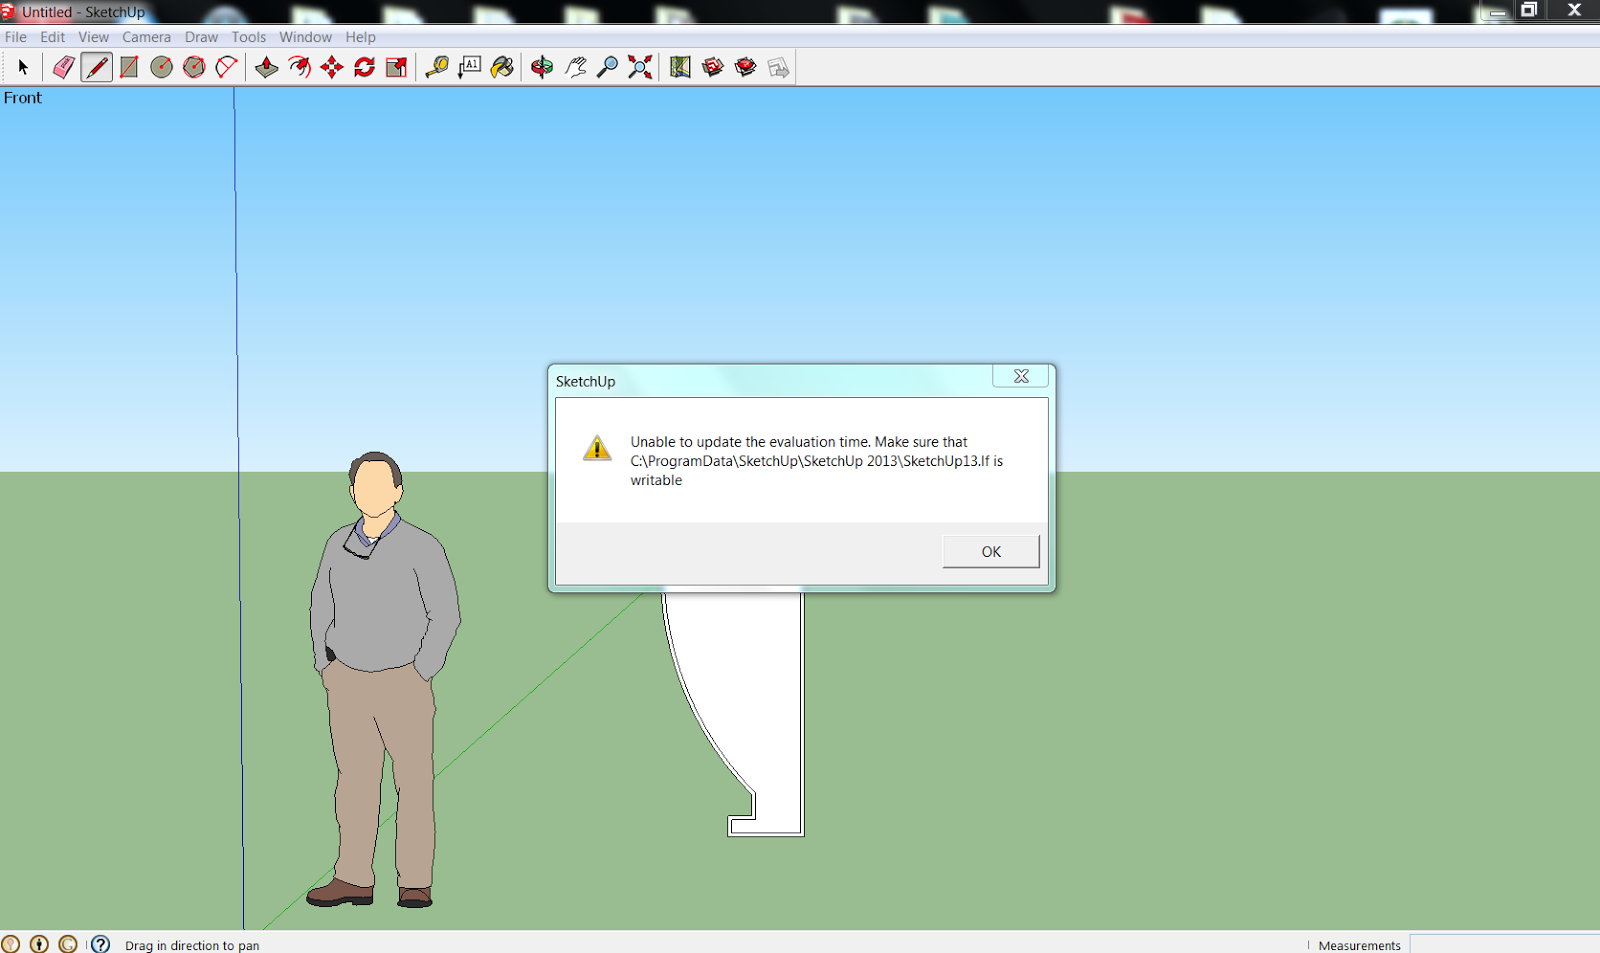
Task: Click the Share Model icon
Action: pos(745,67)
